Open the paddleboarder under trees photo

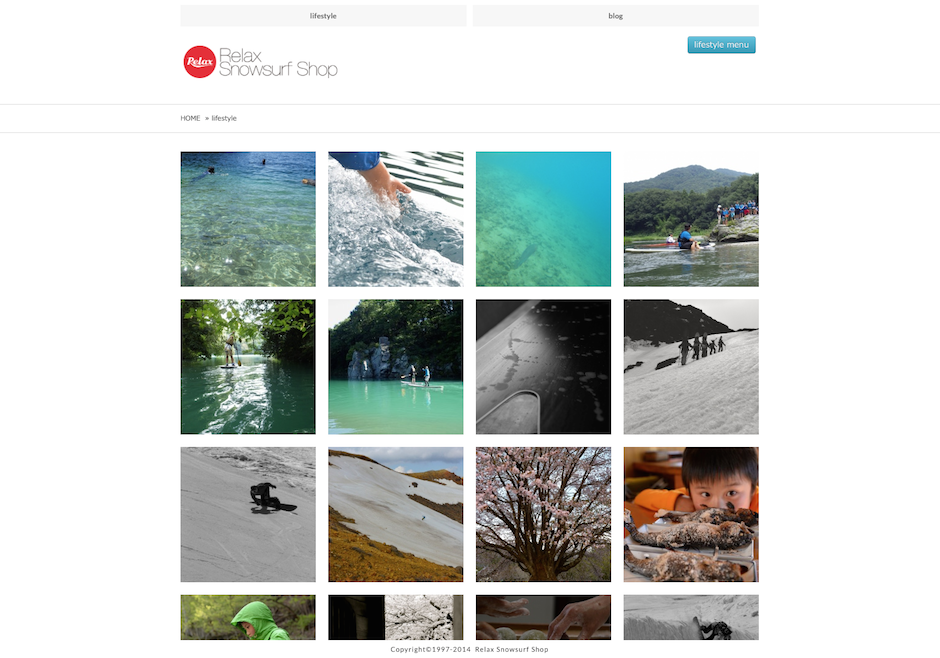click(248, 367)
